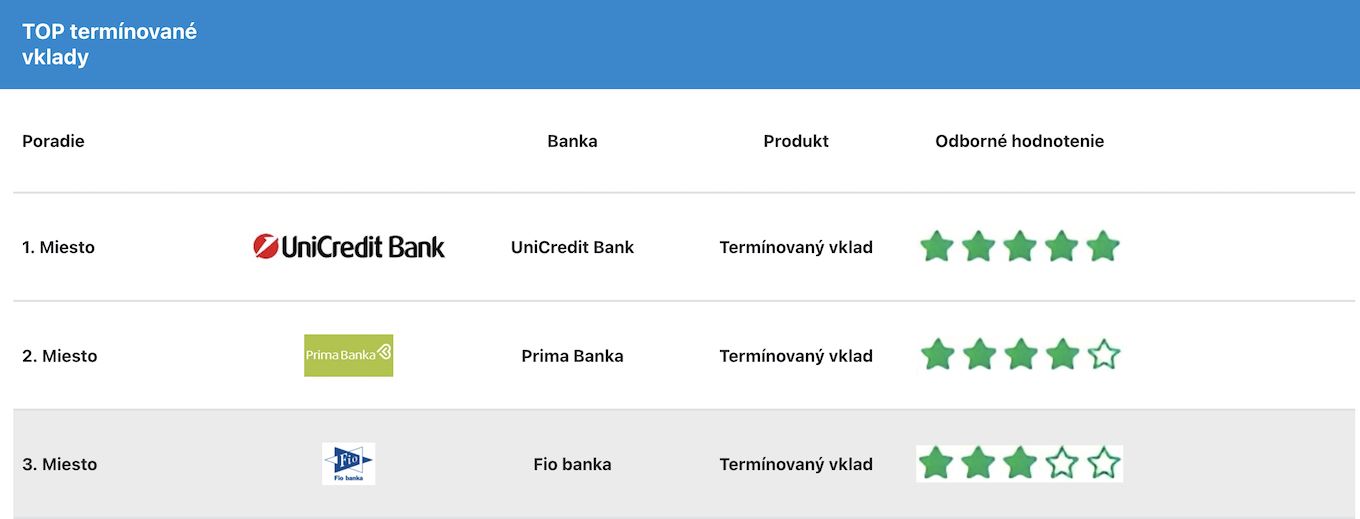Click Fio banka's first green star
The image size is (1360, 519).
(936, 463)
